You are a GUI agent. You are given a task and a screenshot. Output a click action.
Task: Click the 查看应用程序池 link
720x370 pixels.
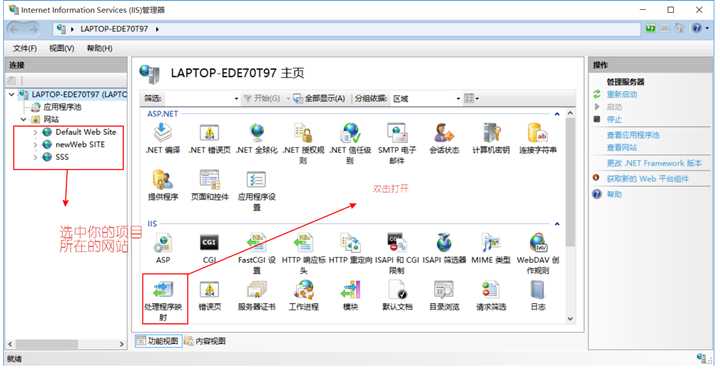[633, 135]
